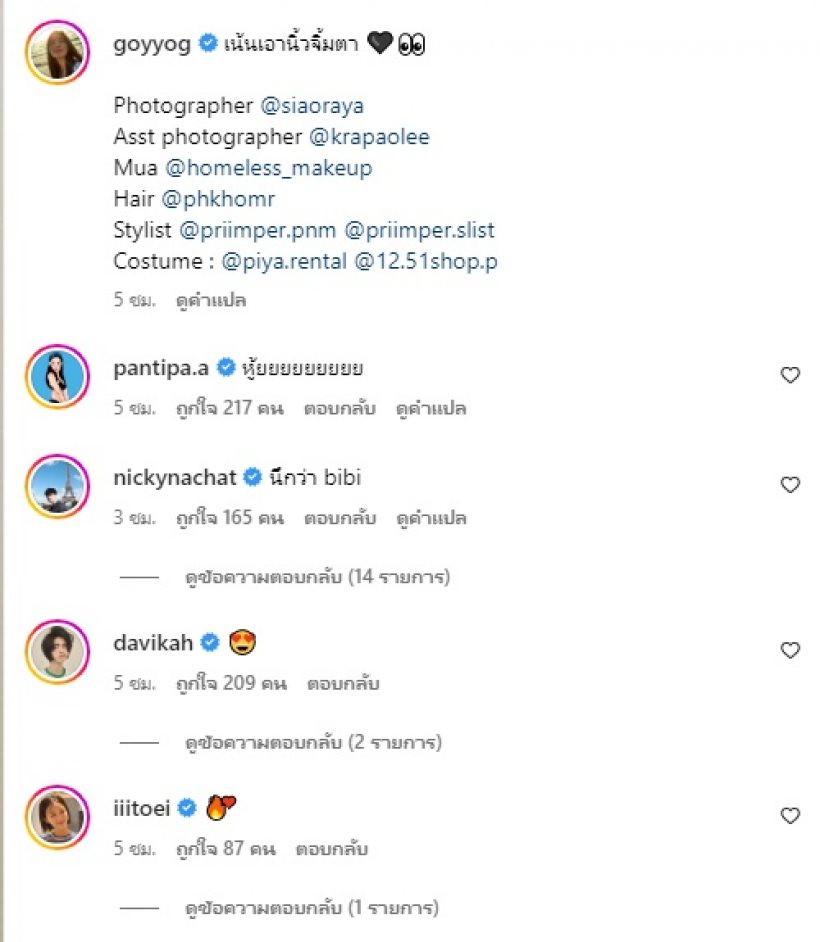
Task: Tap the heart beside iiitoei's comment
Action: click(790, 815)
